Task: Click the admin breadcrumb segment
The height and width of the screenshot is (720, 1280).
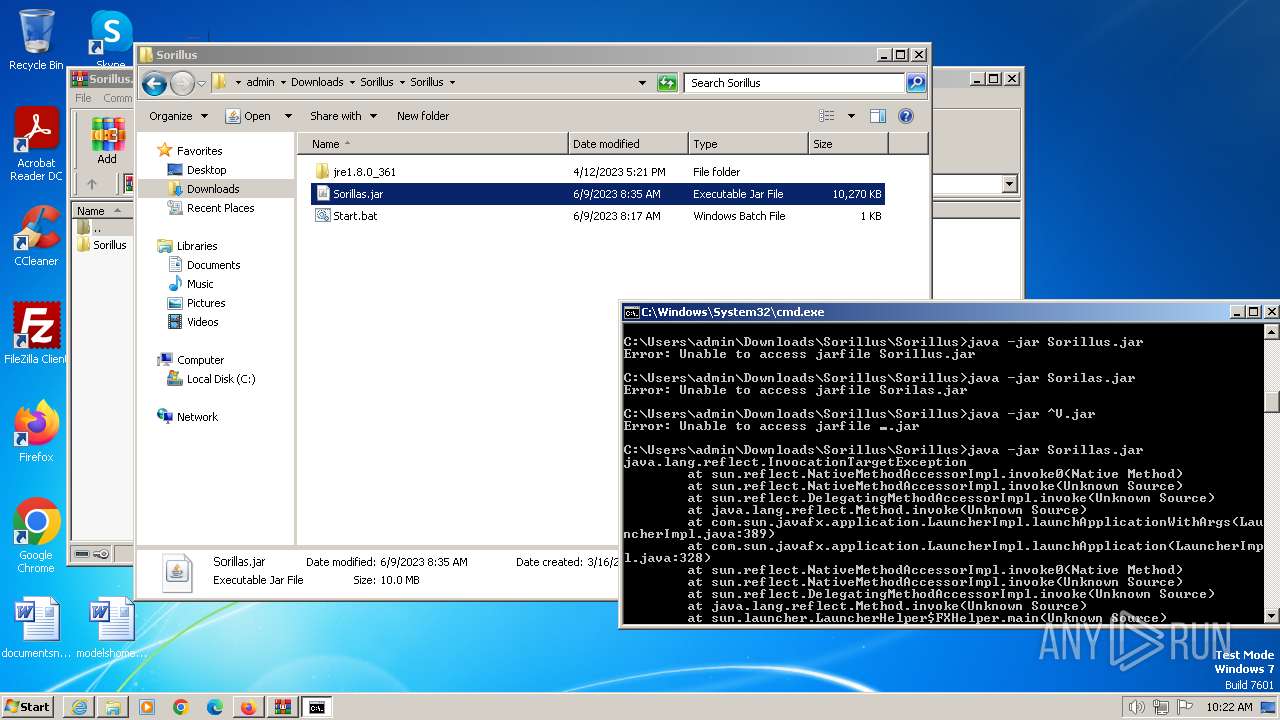Action: [x=260, y=82]
